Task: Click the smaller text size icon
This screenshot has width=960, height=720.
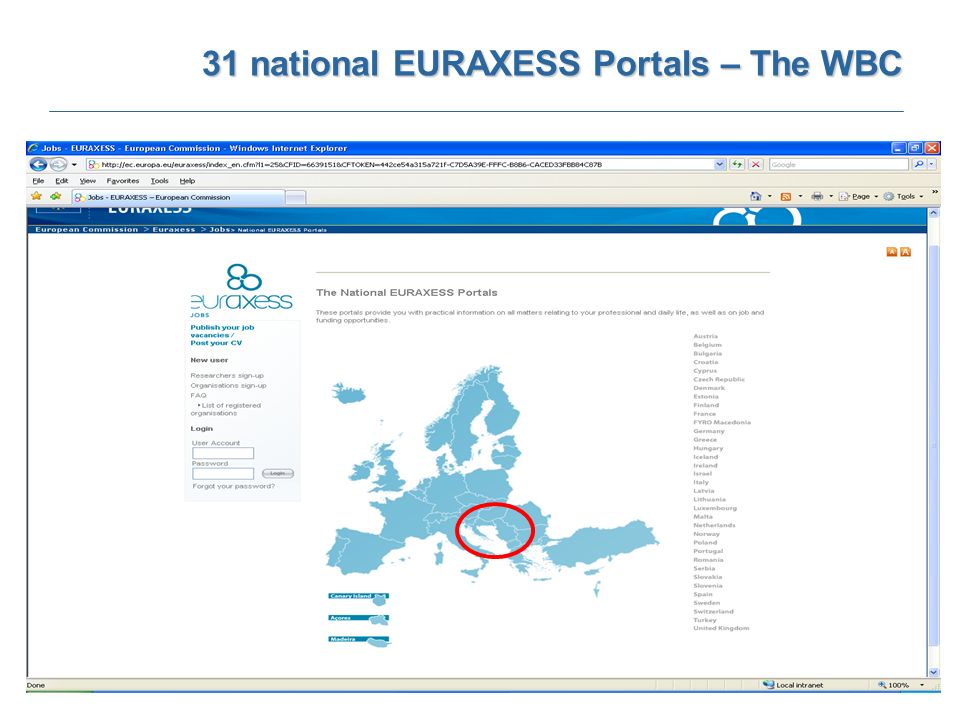Action: pos(892,252)
